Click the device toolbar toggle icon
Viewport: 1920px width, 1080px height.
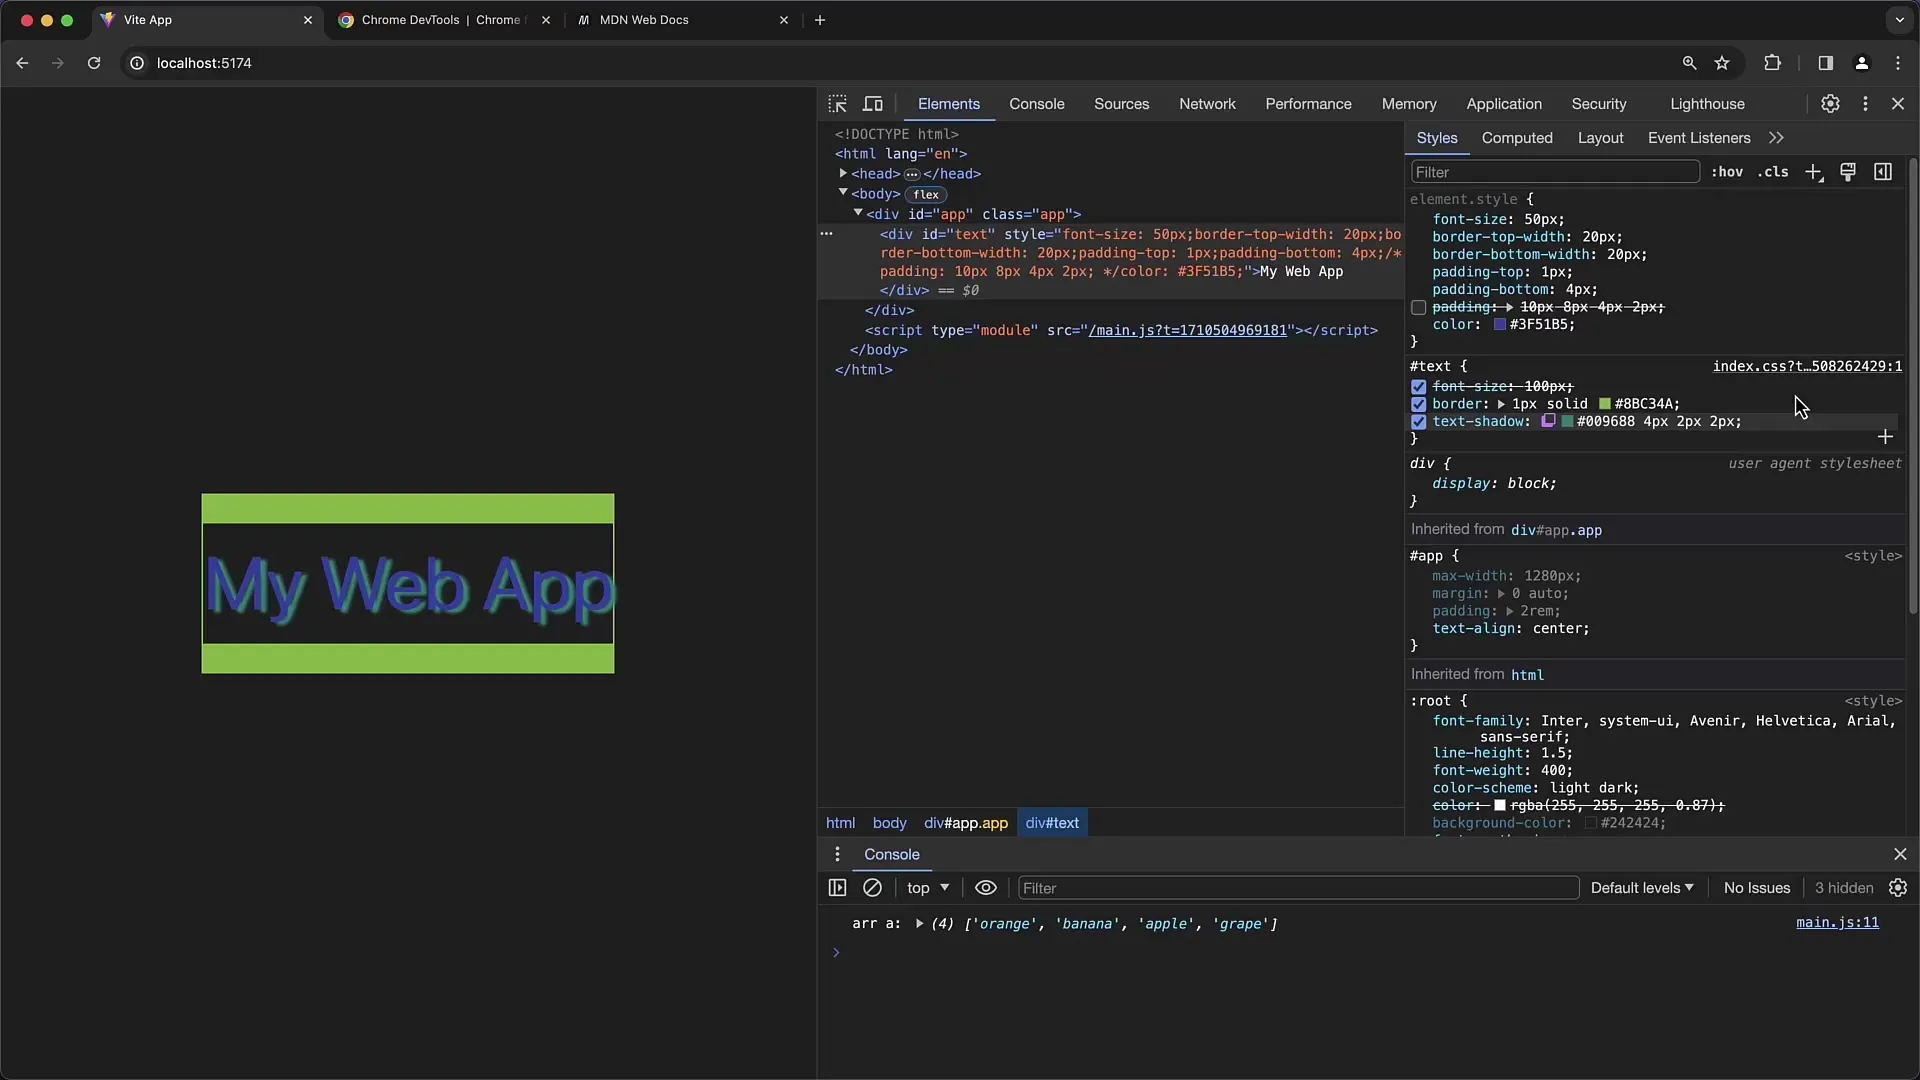[872, 103]
